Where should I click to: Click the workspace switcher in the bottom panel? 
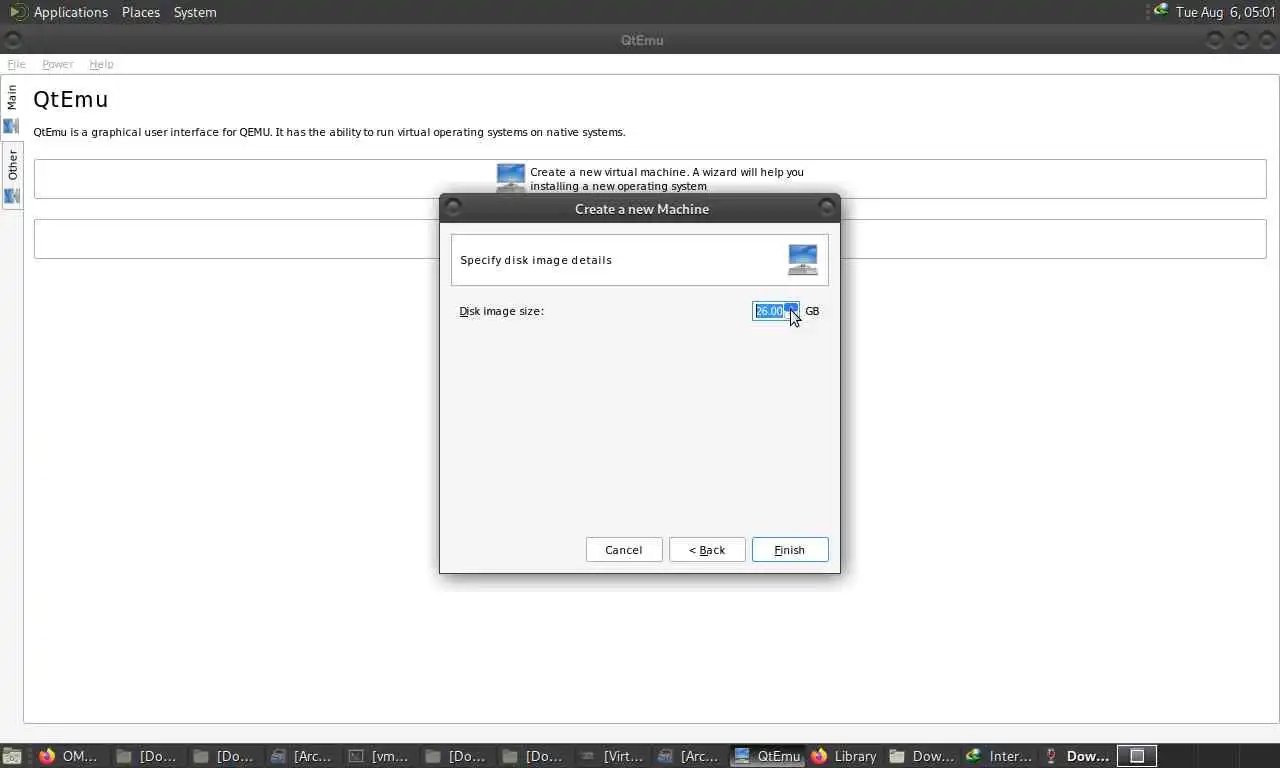1137,756
